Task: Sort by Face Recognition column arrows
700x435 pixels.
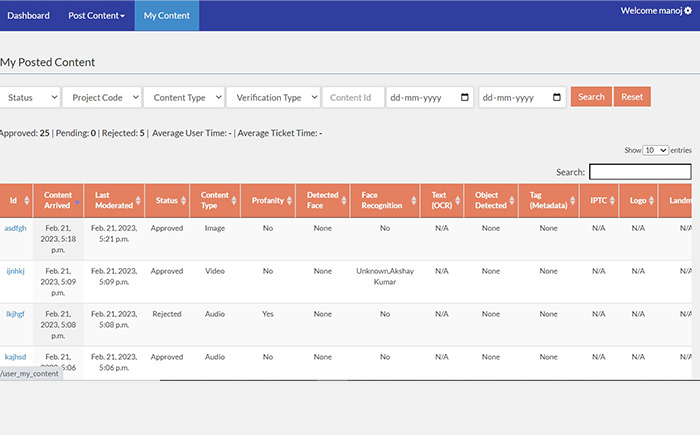Action: point(414,201)
